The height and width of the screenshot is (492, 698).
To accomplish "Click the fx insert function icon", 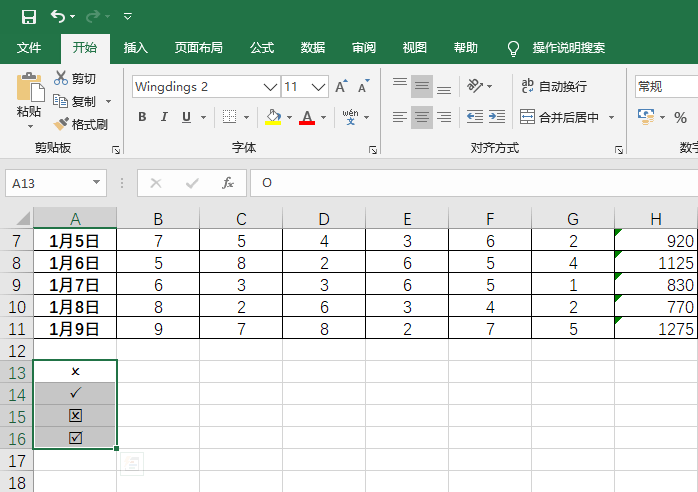I will [228, 183].
